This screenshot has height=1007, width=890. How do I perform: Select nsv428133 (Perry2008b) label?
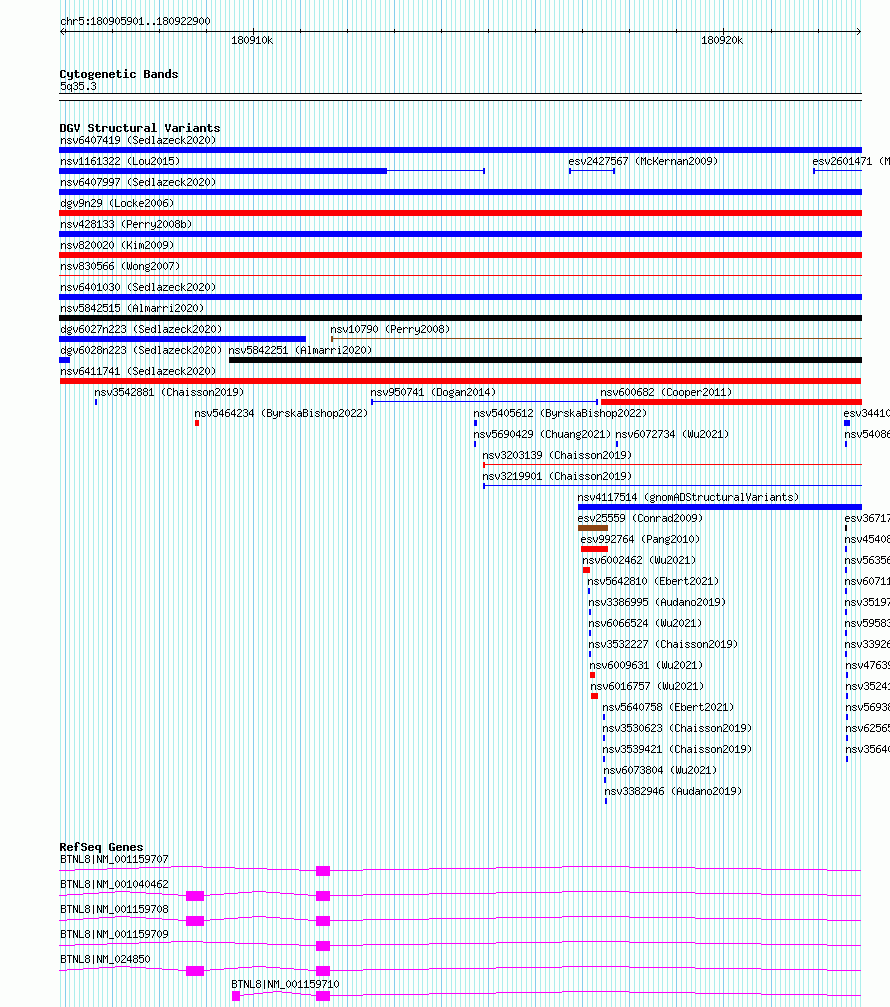[126, 224]
